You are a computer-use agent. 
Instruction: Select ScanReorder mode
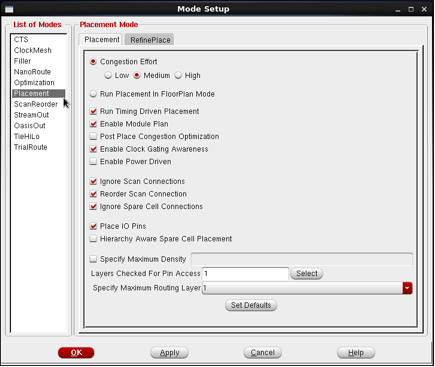36,104
